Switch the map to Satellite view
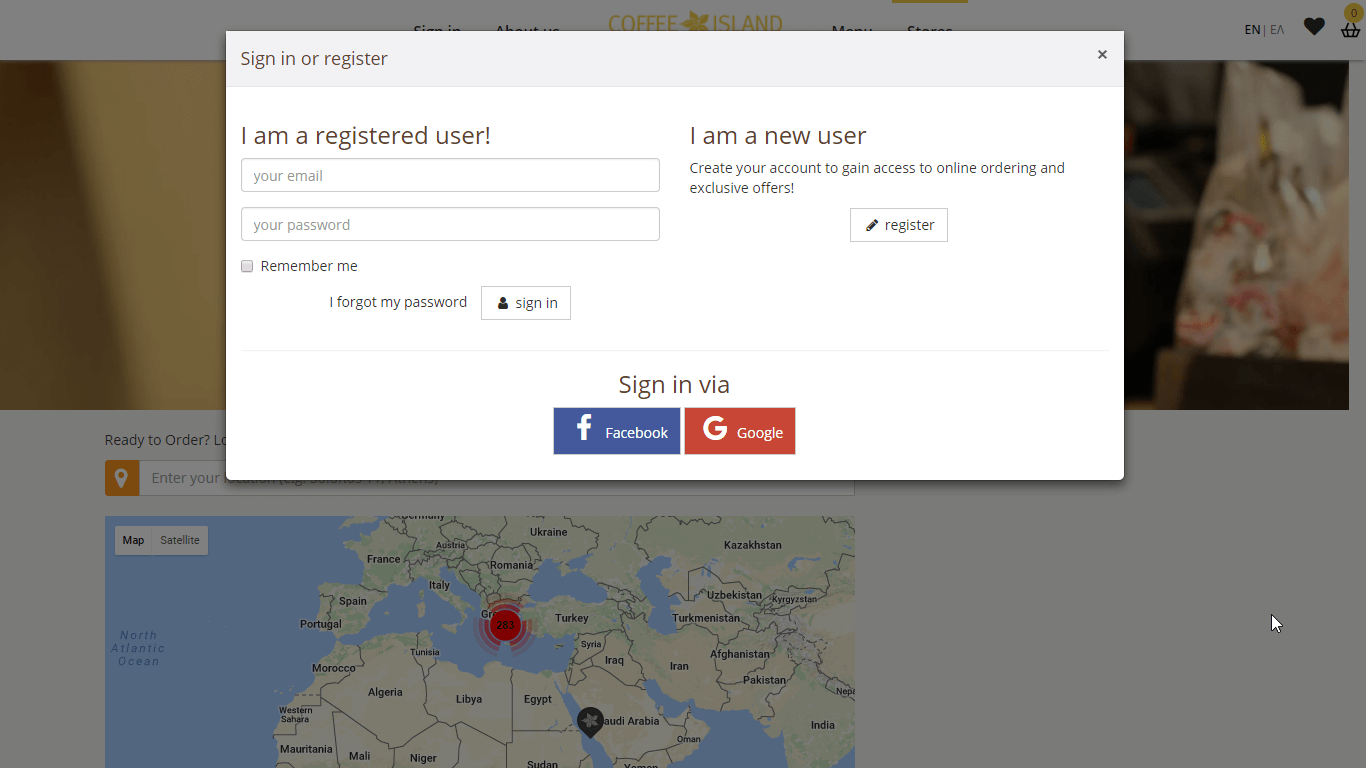This screenshot has height=768, width=1366. [180, 540]
